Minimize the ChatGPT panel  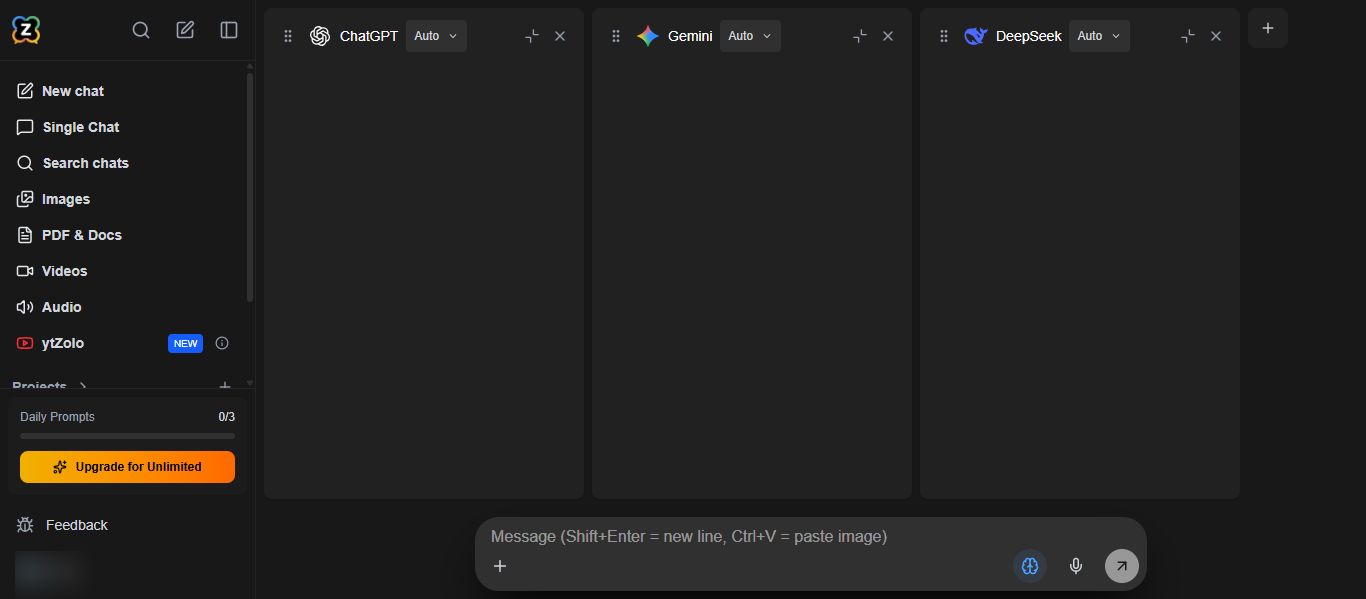[532, 36]
